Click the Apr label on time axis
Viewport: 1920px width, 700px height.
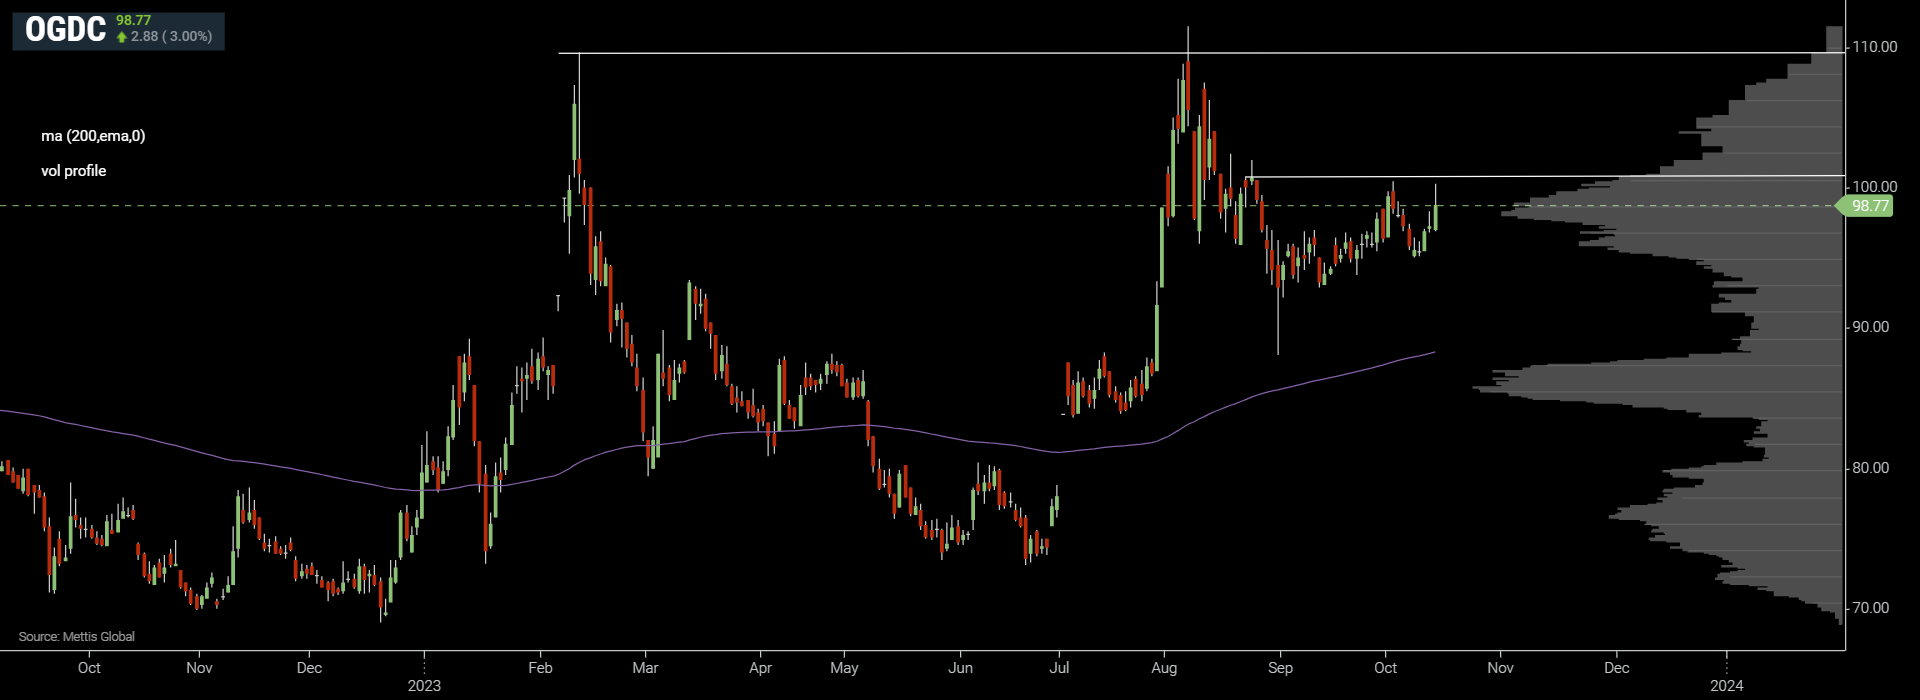760,668
